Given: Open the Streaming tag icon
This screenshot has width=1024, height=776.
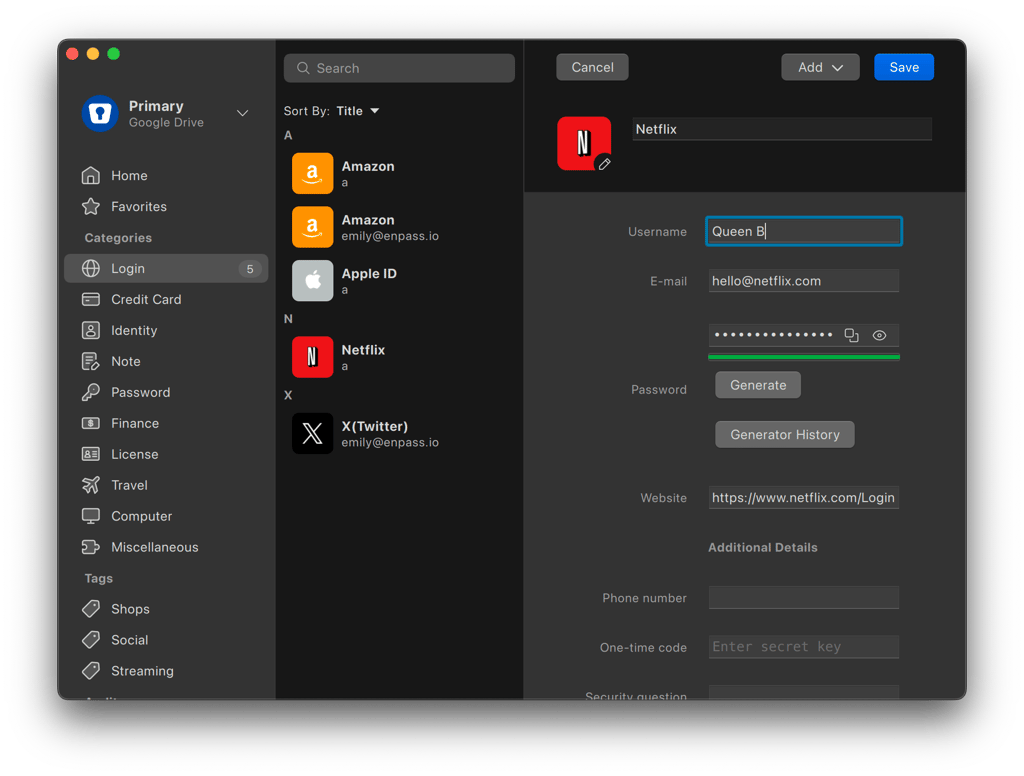Looking at the screenshot, I should click(91, 671).
